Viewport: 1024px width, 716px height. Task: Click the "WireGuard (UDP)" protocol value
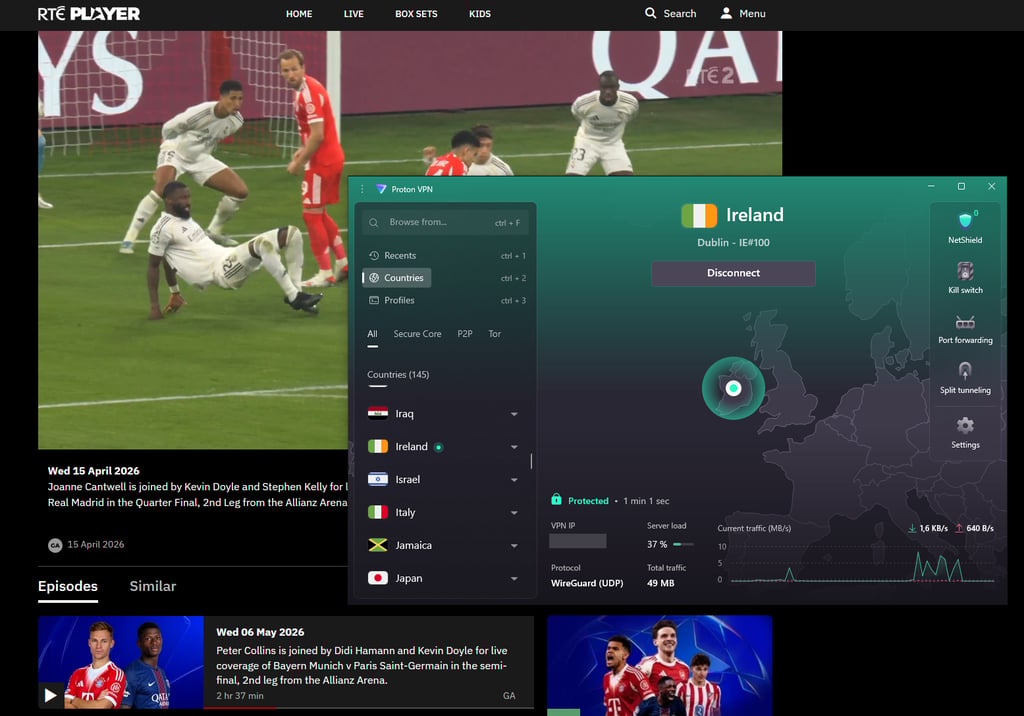(x=586, y=583)
